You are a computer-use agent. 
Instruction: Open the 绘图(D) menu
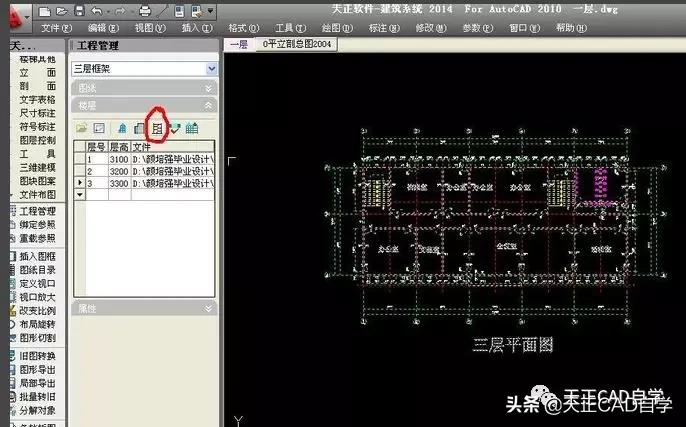click(x=337, y=28)
